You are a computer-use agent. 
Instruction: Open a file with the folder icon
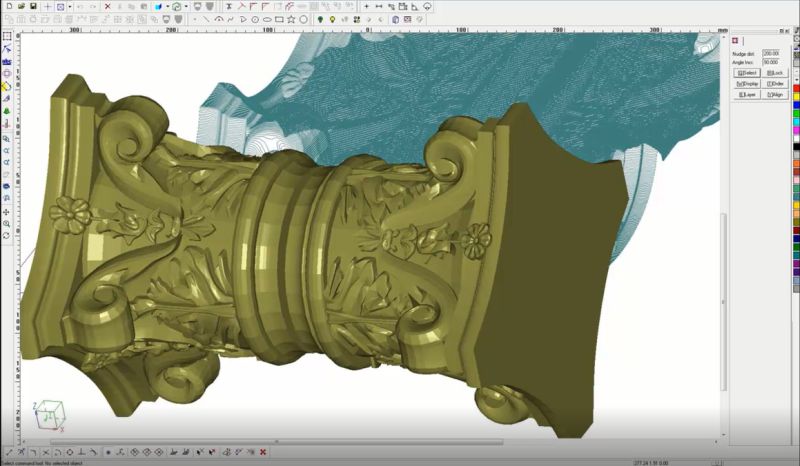point(19,6)
